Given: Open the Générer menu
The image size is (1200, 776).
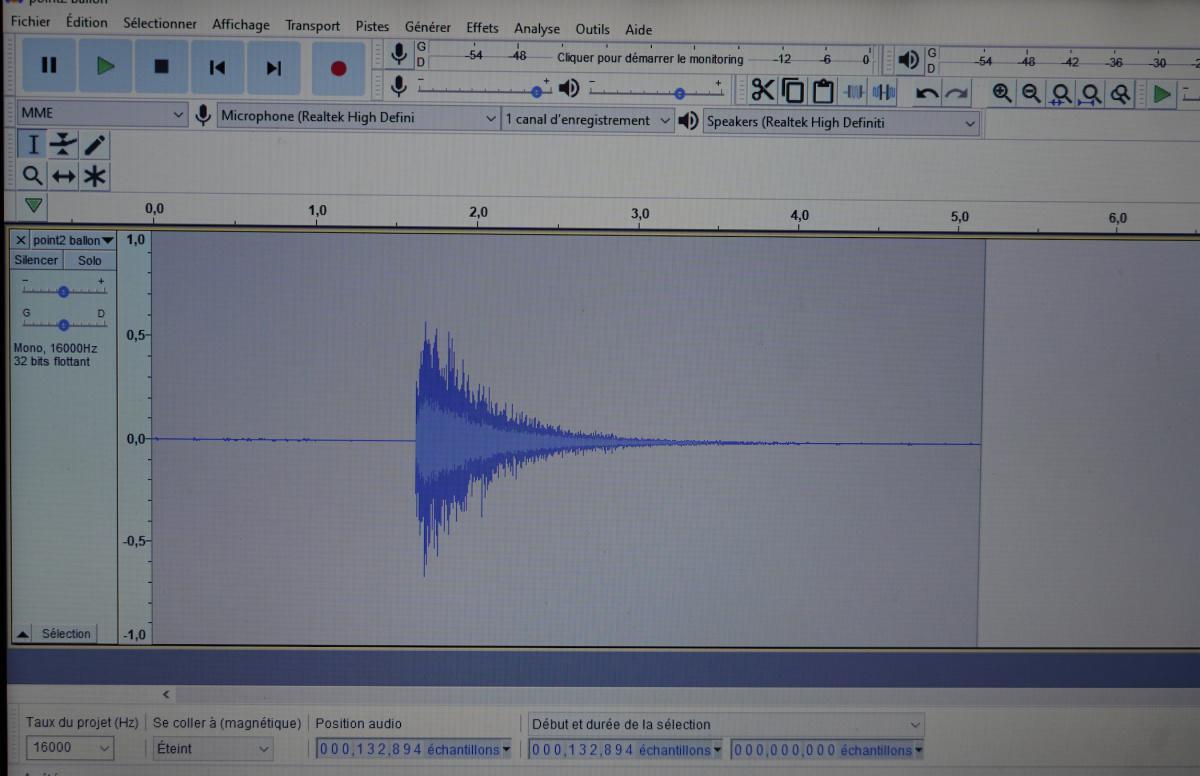Looking at the screenshot, I should click(428, 28).
